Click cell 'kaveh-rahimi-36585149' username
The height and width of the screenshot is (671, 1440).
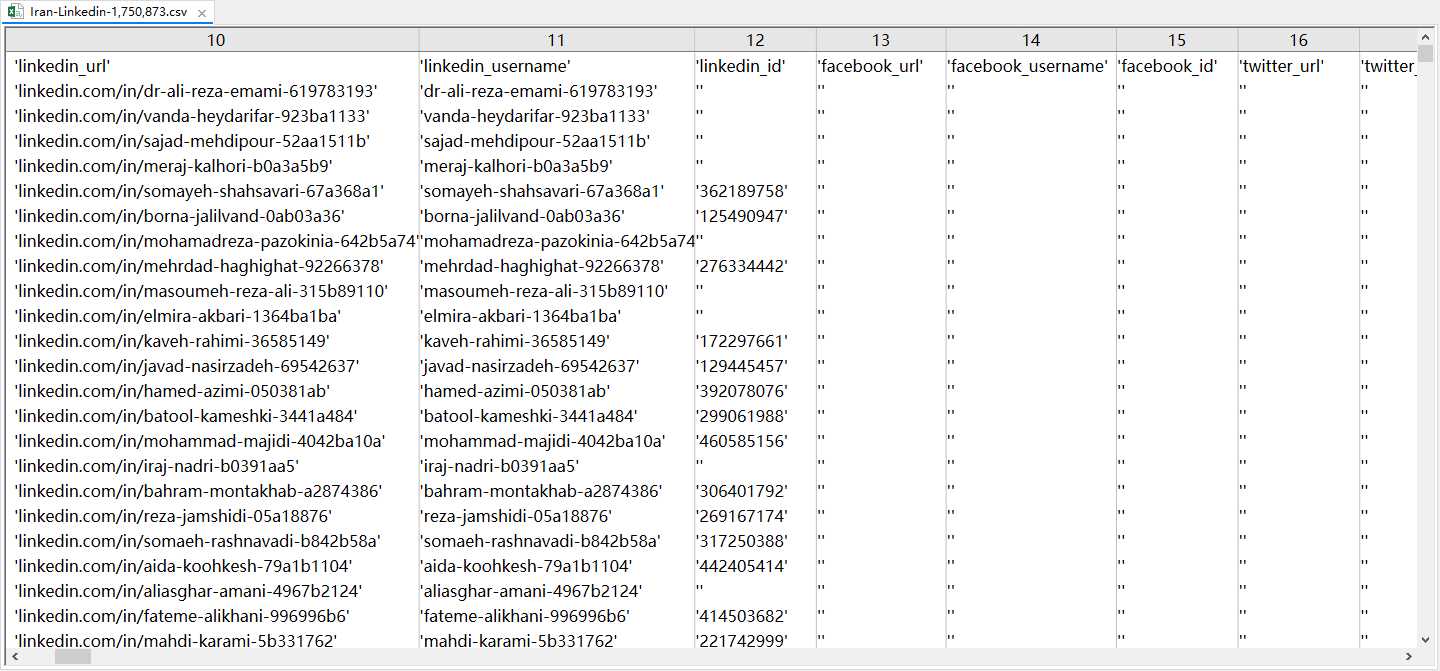coord(514,341)
